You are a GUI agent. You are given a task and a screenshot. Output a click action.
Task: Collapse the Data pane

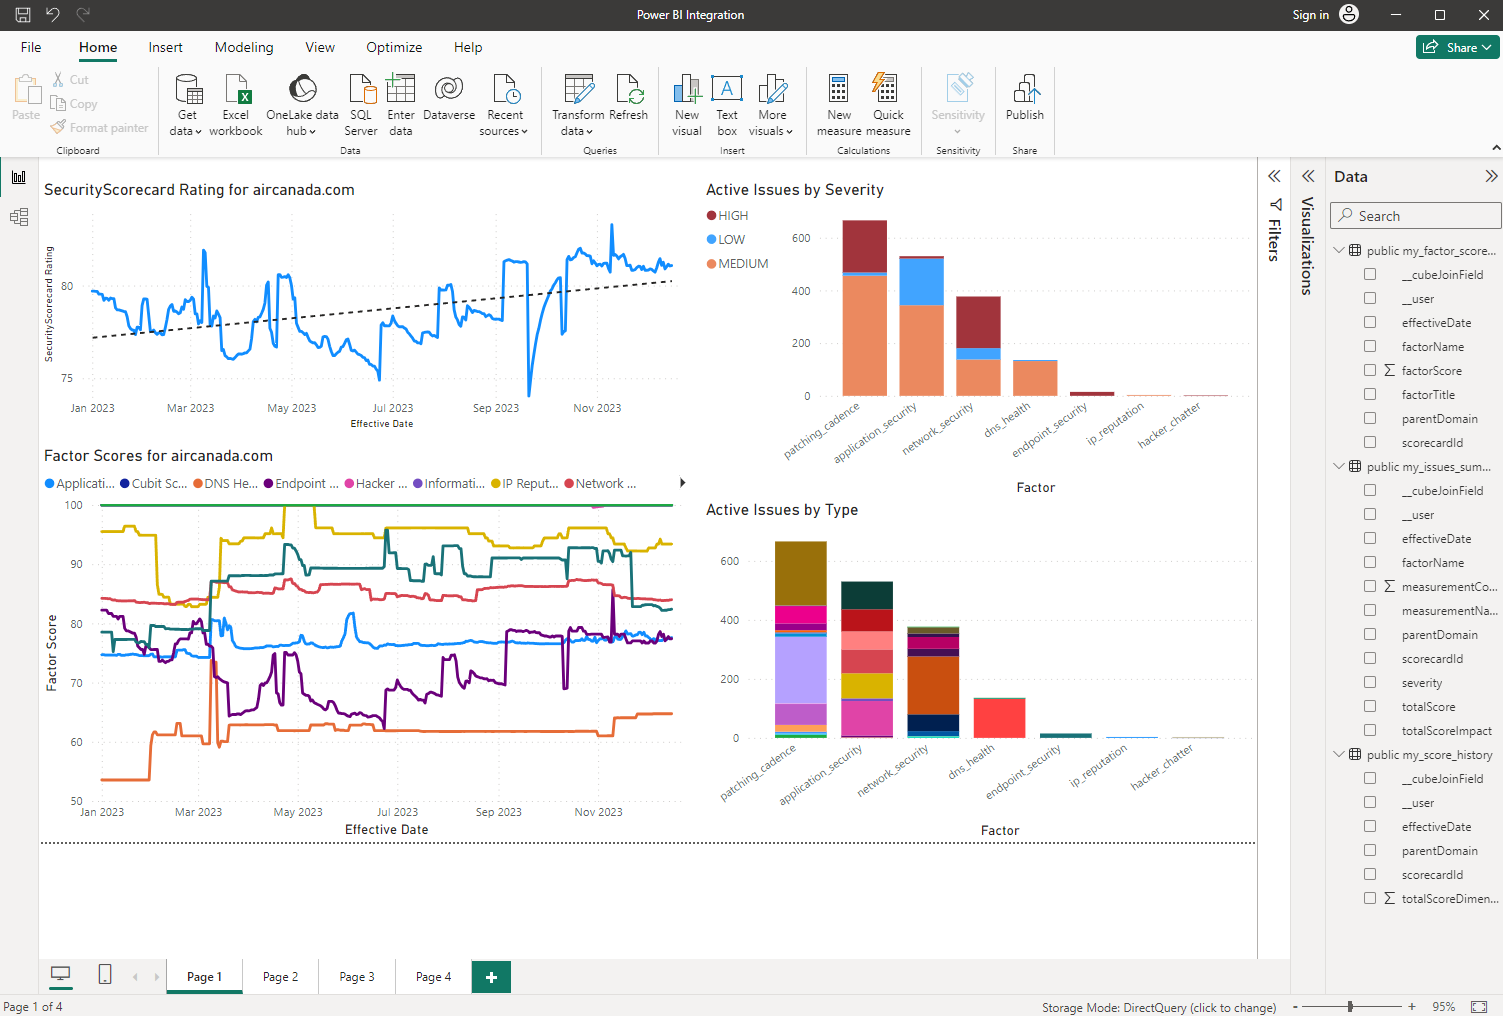point(1491,176)
